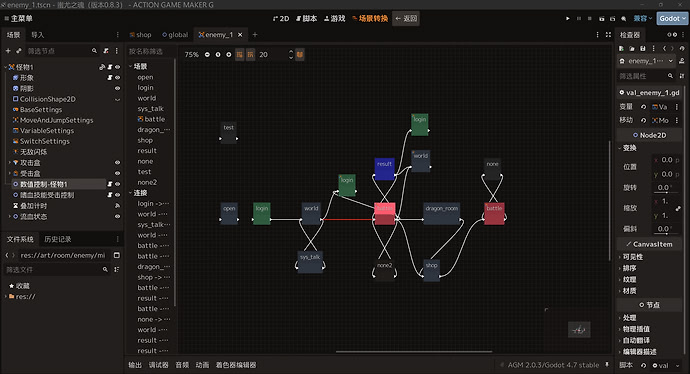Screen dimensions: 690x374
Task: Open the Godot renderer dropdown
Action: [672, 18]
